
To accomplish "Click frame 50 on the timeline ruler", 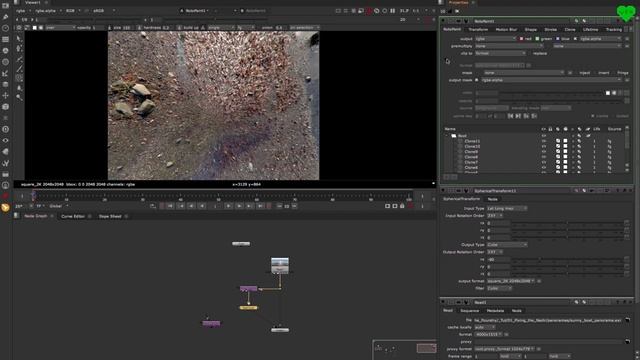I will click(219, 196).
